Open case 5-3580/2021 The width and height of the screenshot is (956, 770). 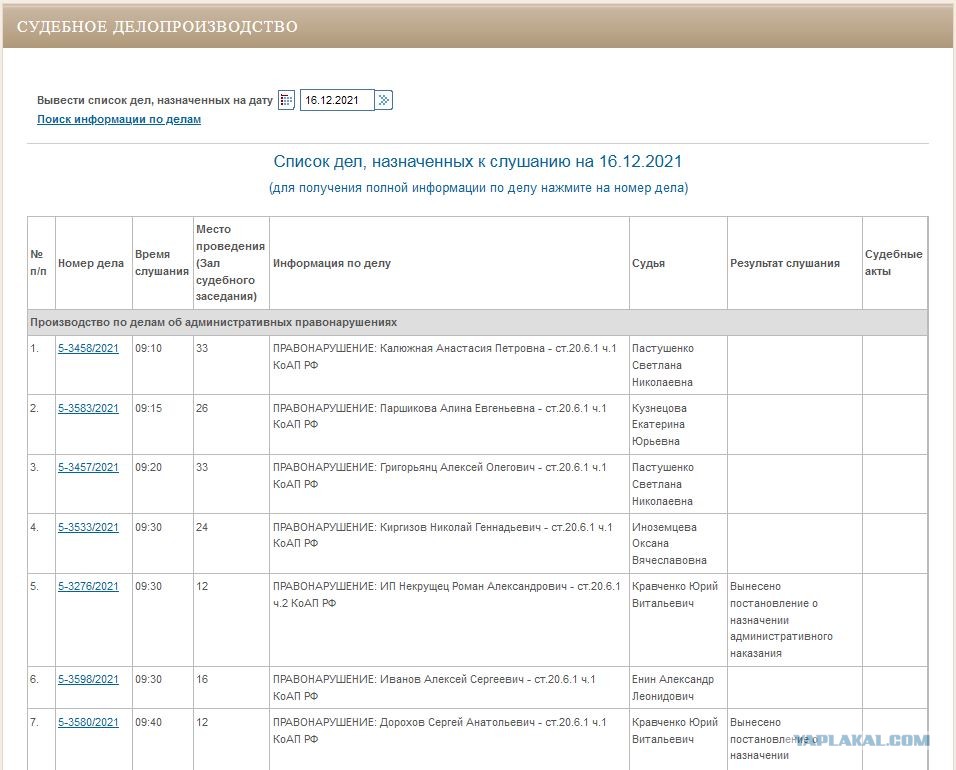(88, 722)
